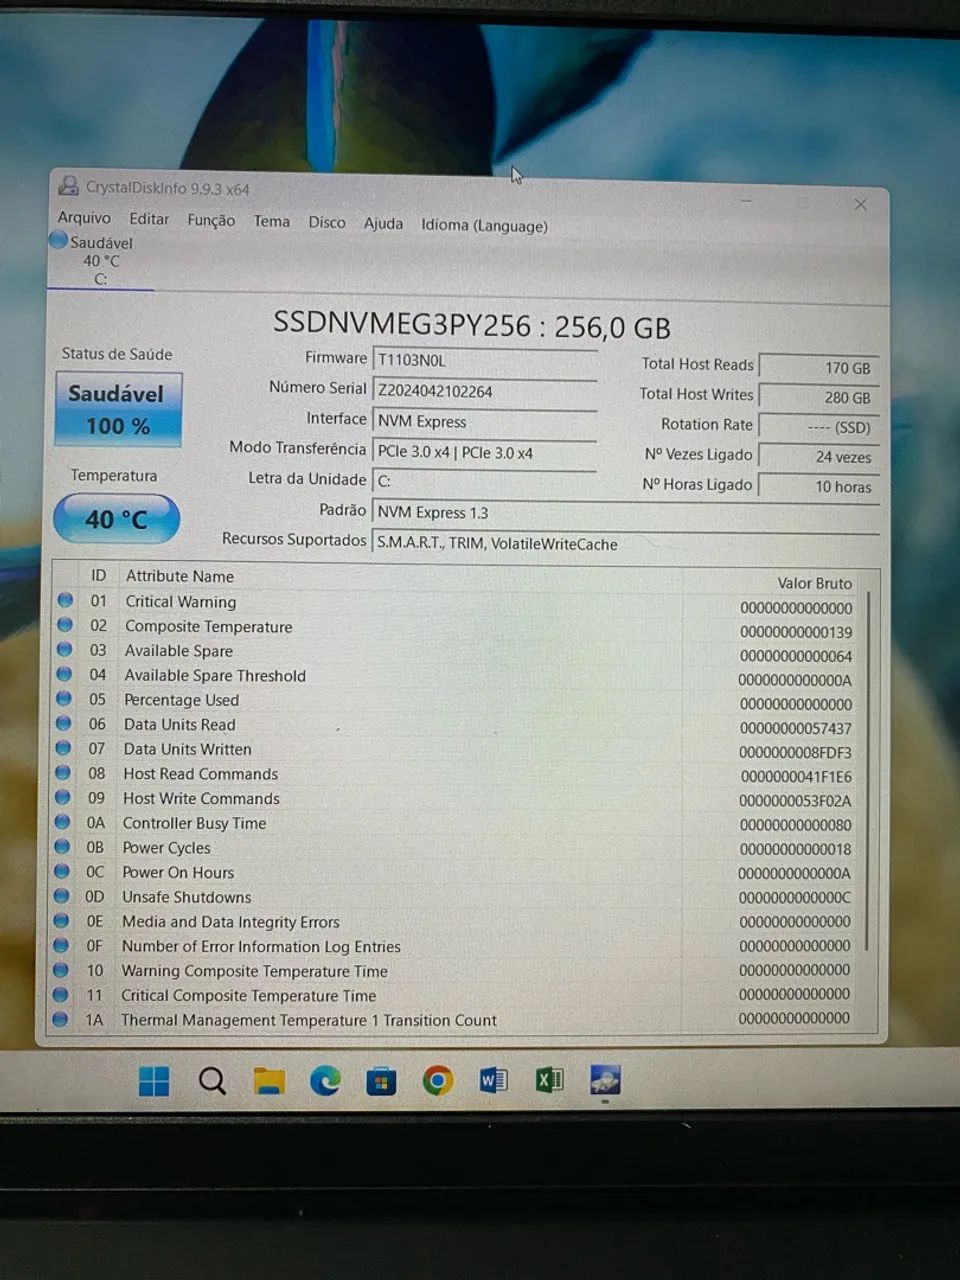Screen dimensions: 960x1280
Task: Click the status dot for Available Spare Threshold
Action: 64,674
